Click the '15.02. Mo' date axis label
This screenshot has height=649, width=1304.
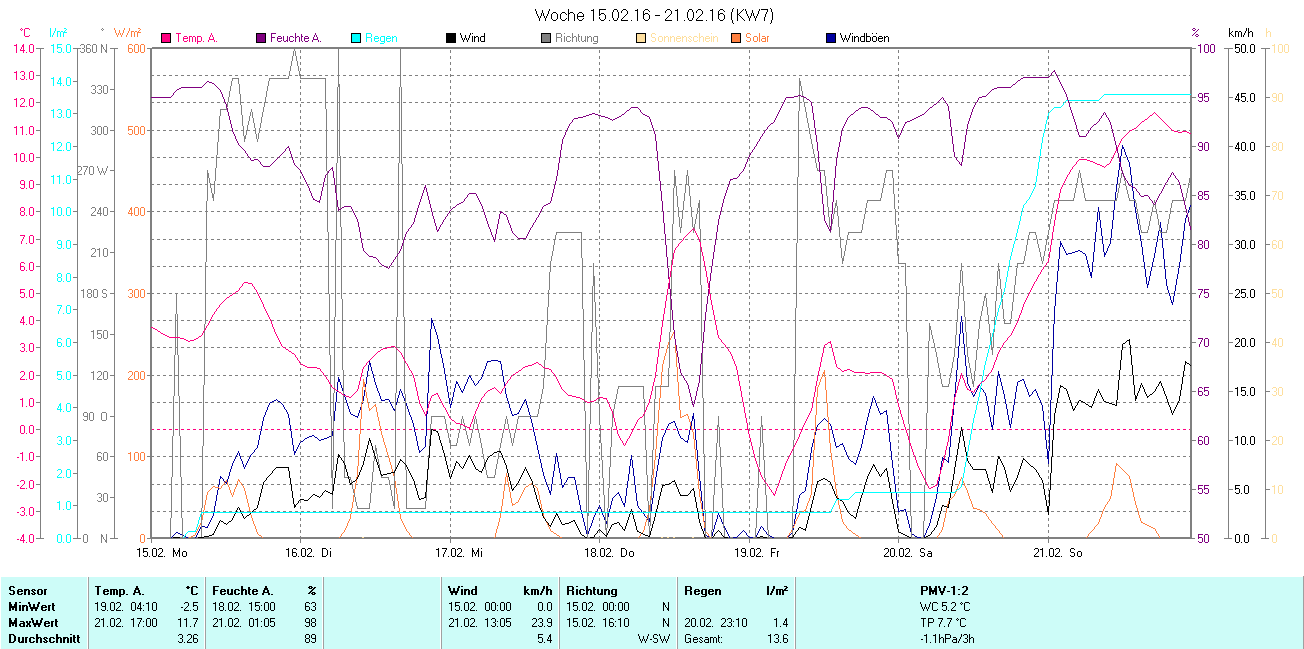162,552
